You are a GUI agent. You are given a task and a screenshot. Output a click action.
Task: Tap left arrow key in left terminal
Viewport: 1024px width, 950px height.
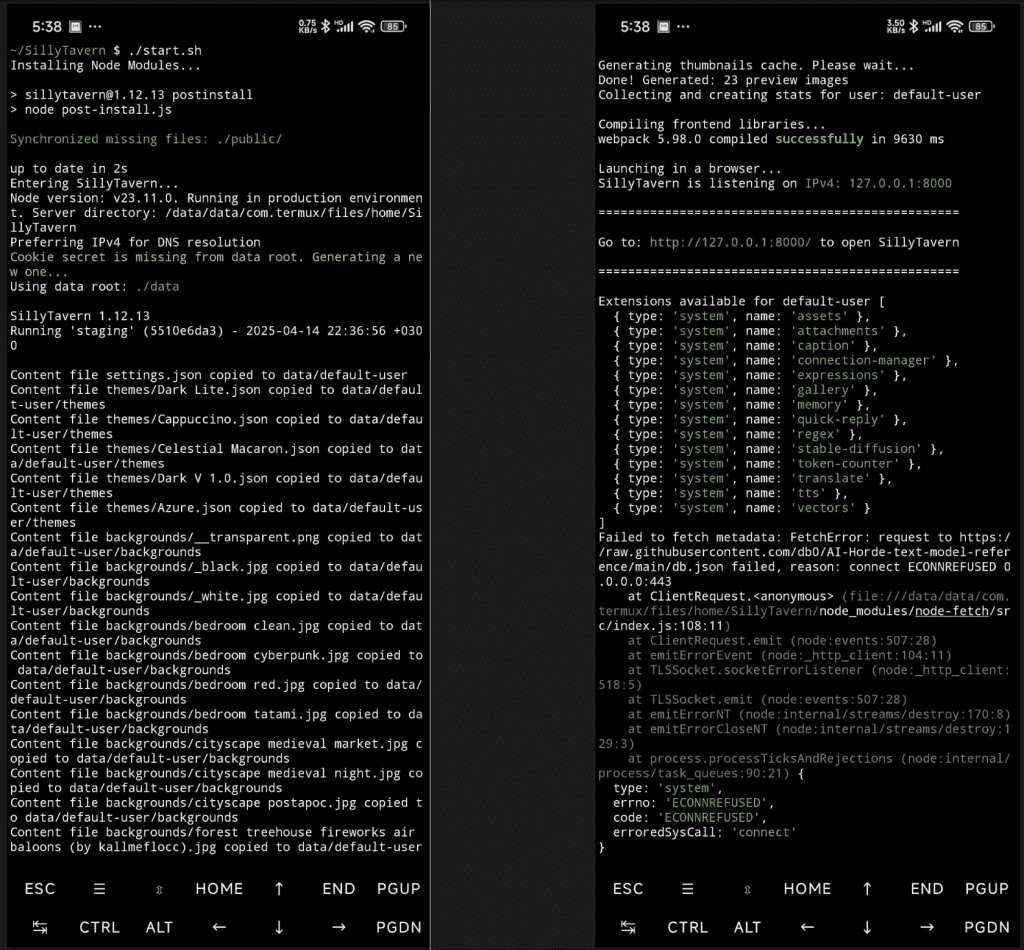pyautogui.click(x=219, y=927)
